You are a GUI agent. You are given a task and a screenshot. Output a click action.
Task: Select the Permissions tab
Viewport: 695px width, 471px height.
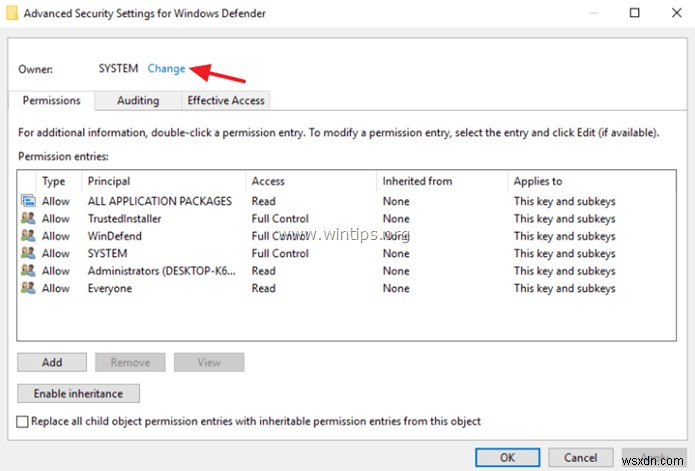pos(52,100)
